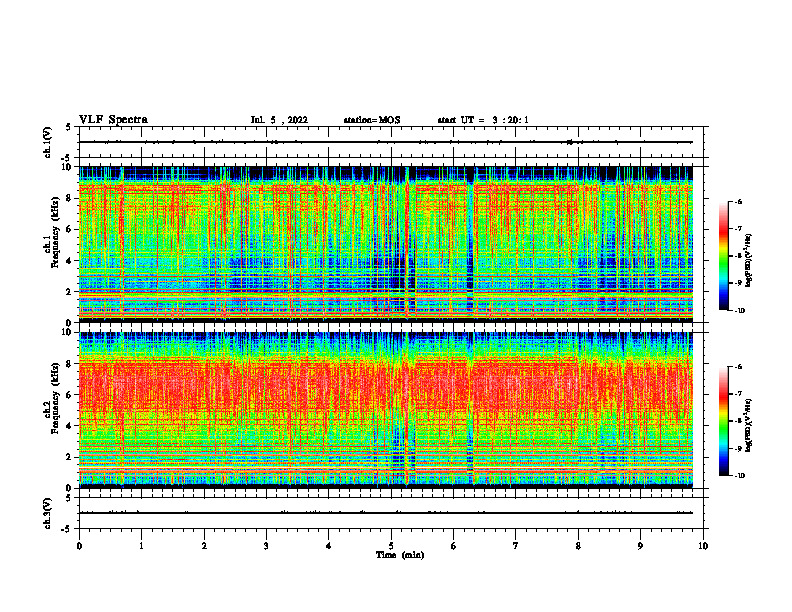The height and width of the screenshot is (612, 792).
Task: Click the ch.2 colorbar "log(PSD)" label
Action: tap(749, 426)
